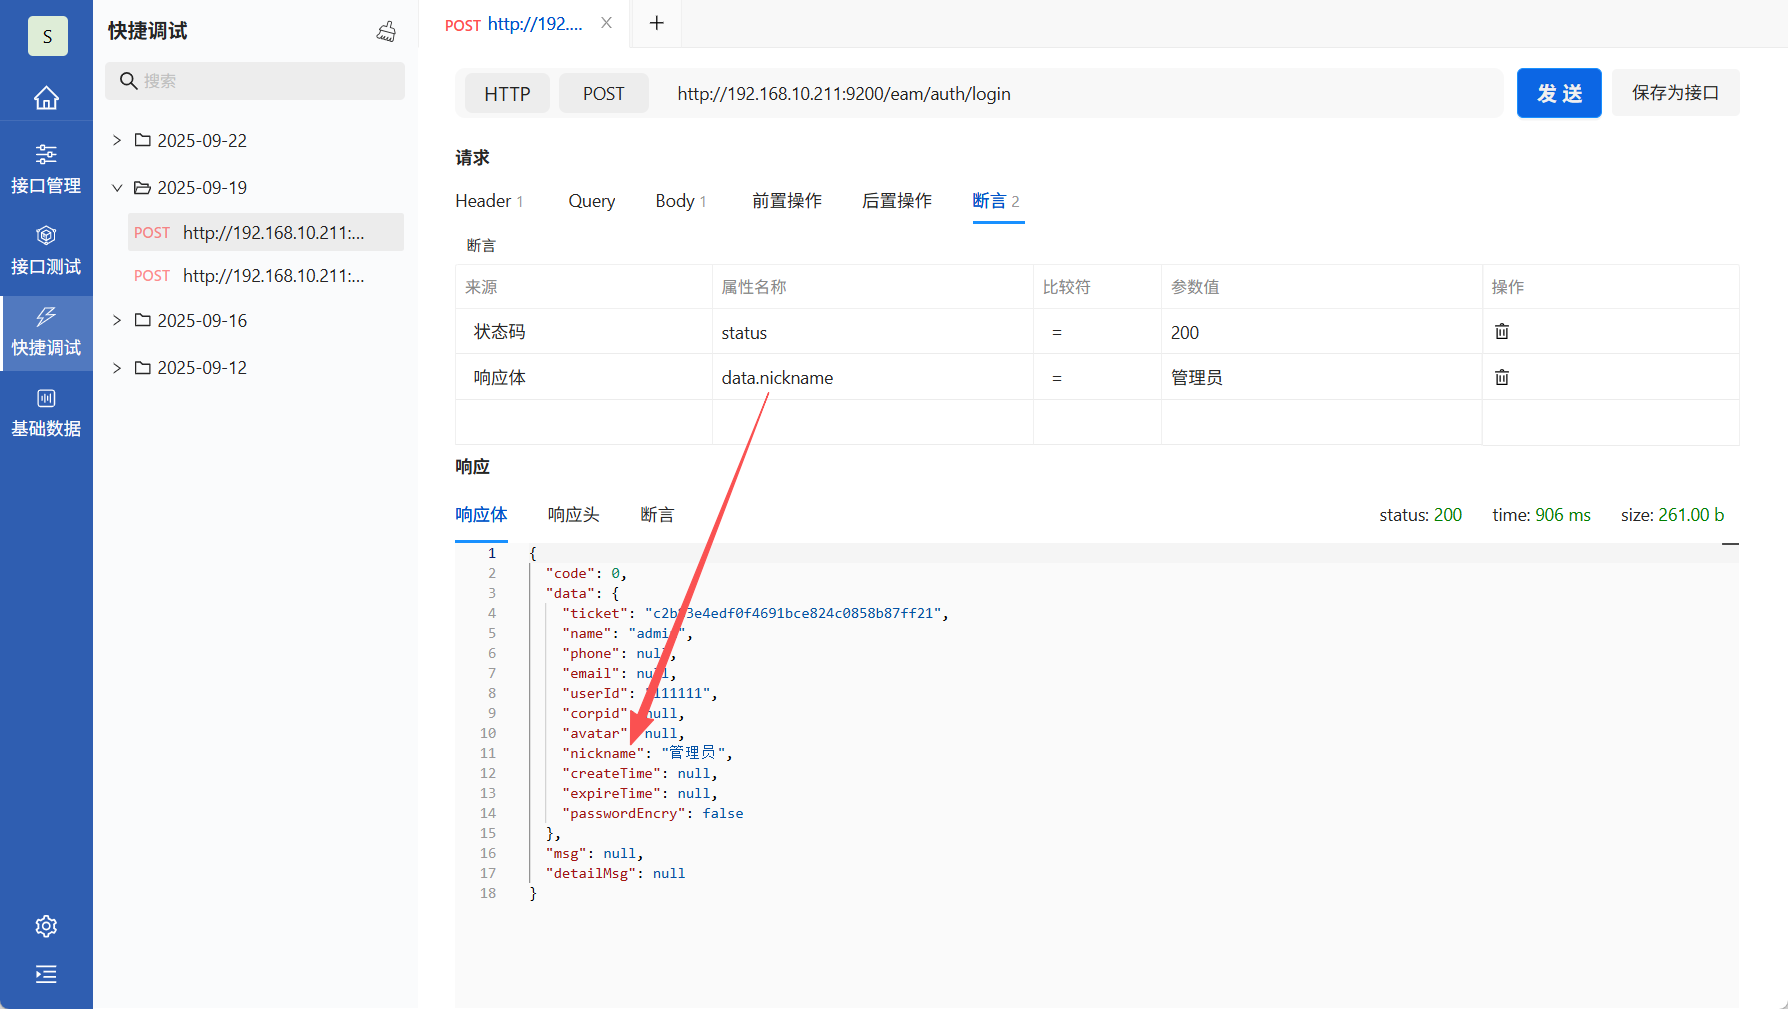This screenshot has width=1788, height=1009.
Task: Delete the data.nickname assertion row
Action: coord(1502,377)
